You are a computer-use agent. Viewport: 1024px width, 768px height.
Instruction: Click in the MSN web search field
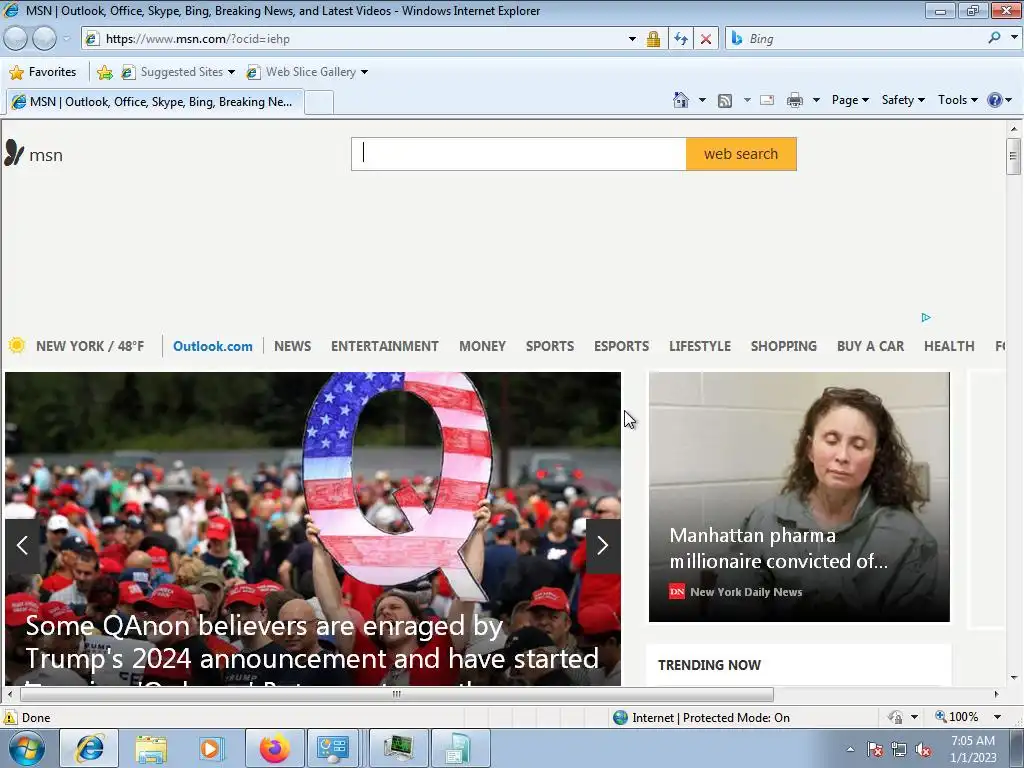click(x=519, y=154)
